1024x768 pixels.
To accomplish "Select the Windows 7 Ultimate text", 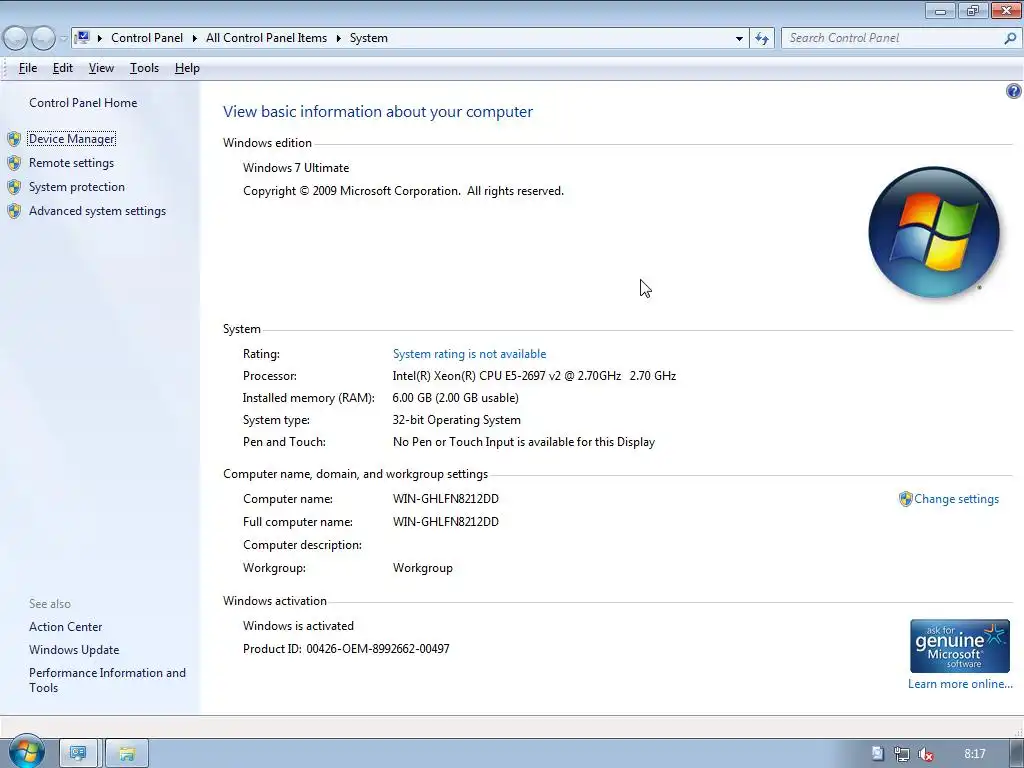I will point(296,168).
